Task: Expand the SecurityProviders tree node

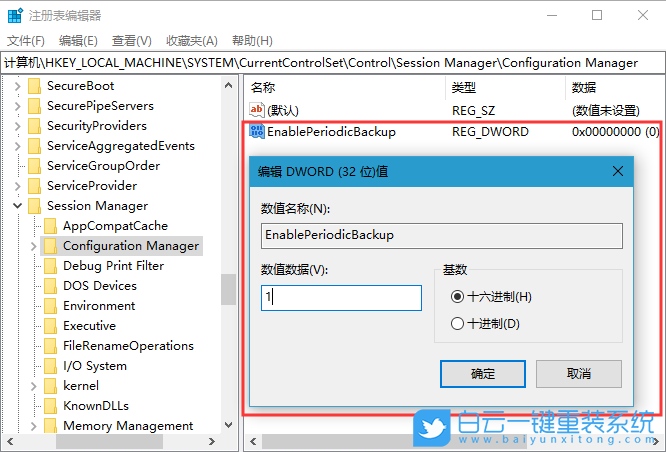Action: 17,126
